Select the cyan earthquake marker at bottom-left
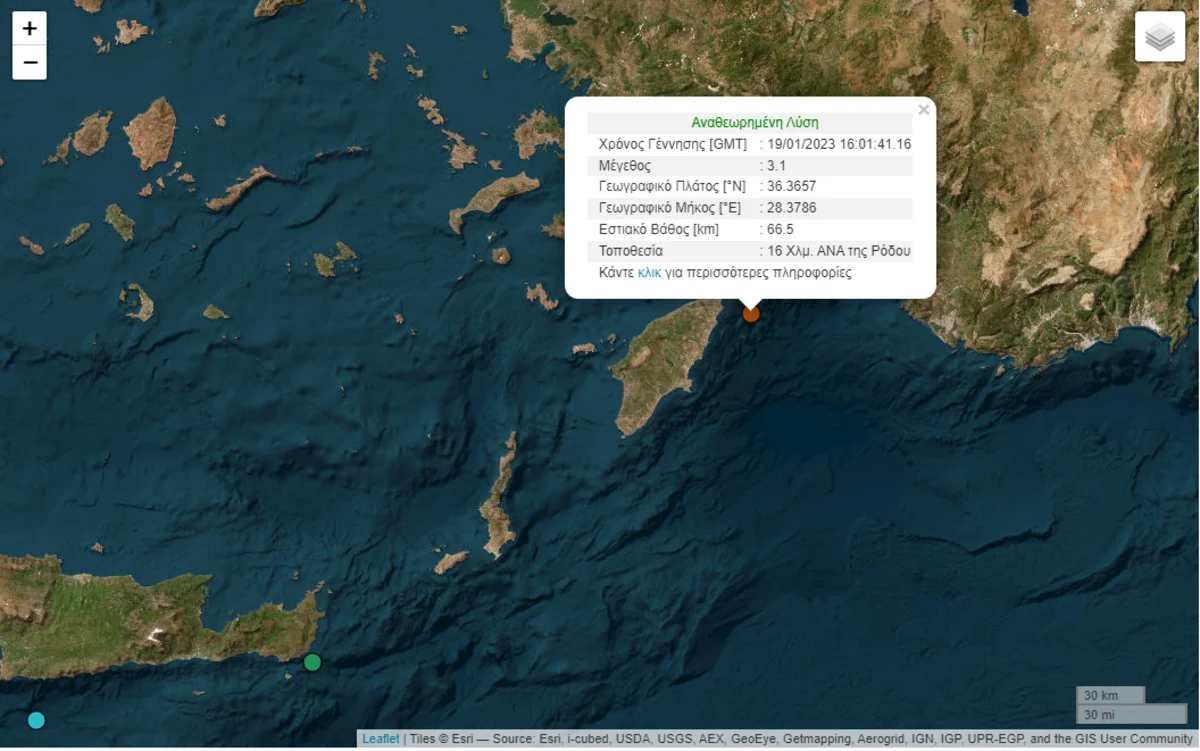Viewport: 1200px width, 751px height. click(x=37, y=720)
